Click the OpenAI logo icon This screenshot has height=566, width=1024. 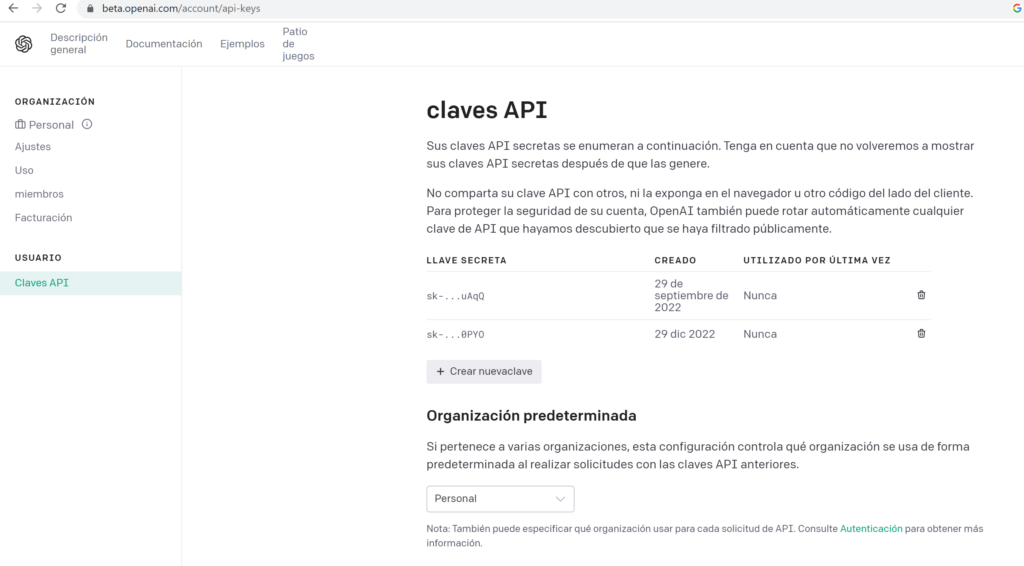pos(24,44)
